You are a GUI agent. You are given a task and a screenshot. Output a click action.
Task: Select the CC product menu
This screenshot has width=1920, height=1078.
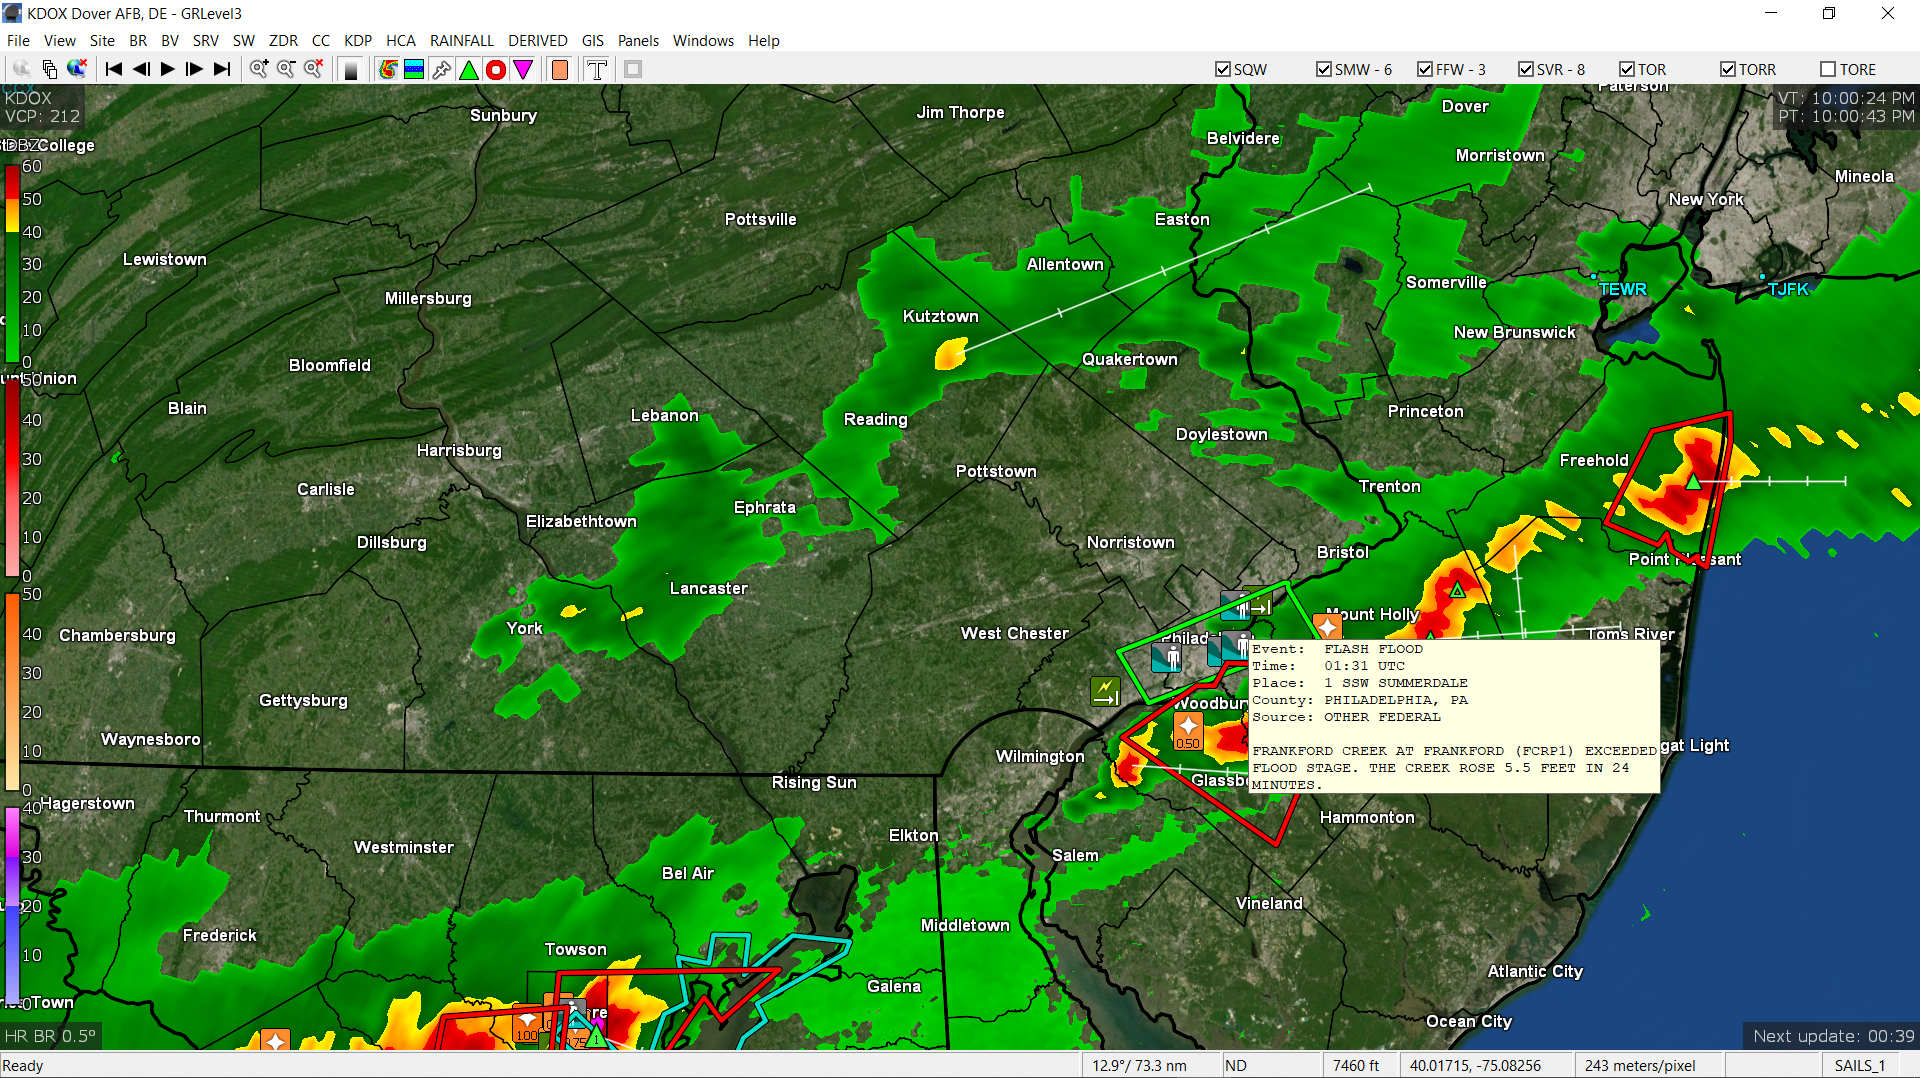pos(321,41)
